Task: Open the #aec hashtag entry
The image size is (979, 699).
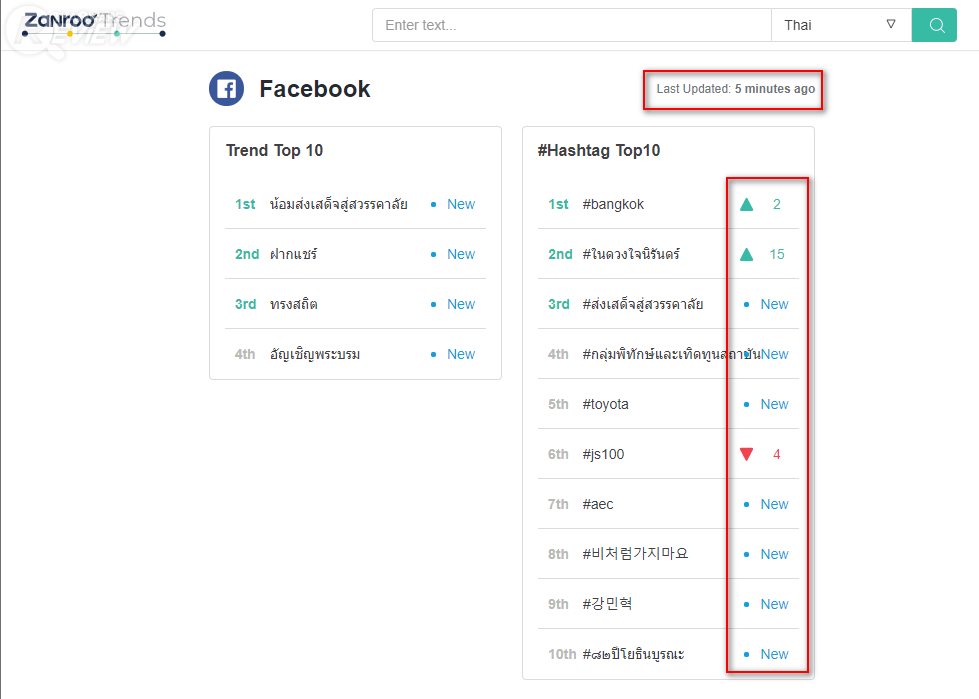Action: pos(598,505)
